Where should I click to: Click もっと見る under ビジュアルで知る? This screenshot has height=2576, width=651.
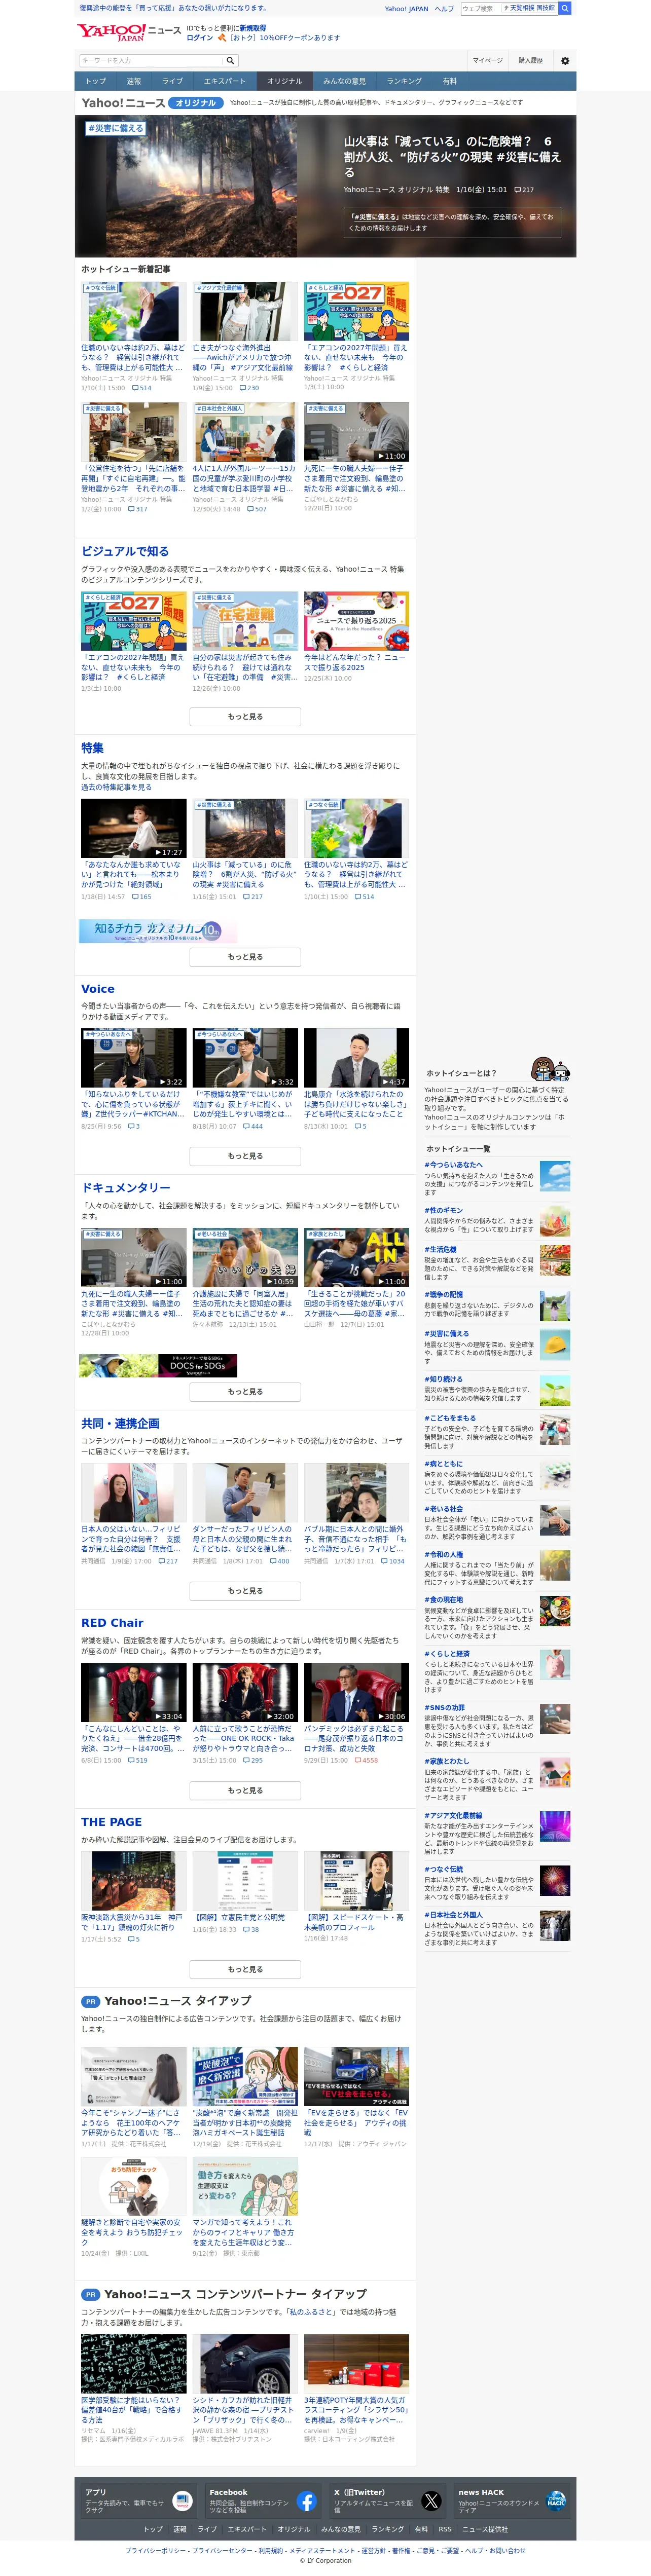point(245,716)
